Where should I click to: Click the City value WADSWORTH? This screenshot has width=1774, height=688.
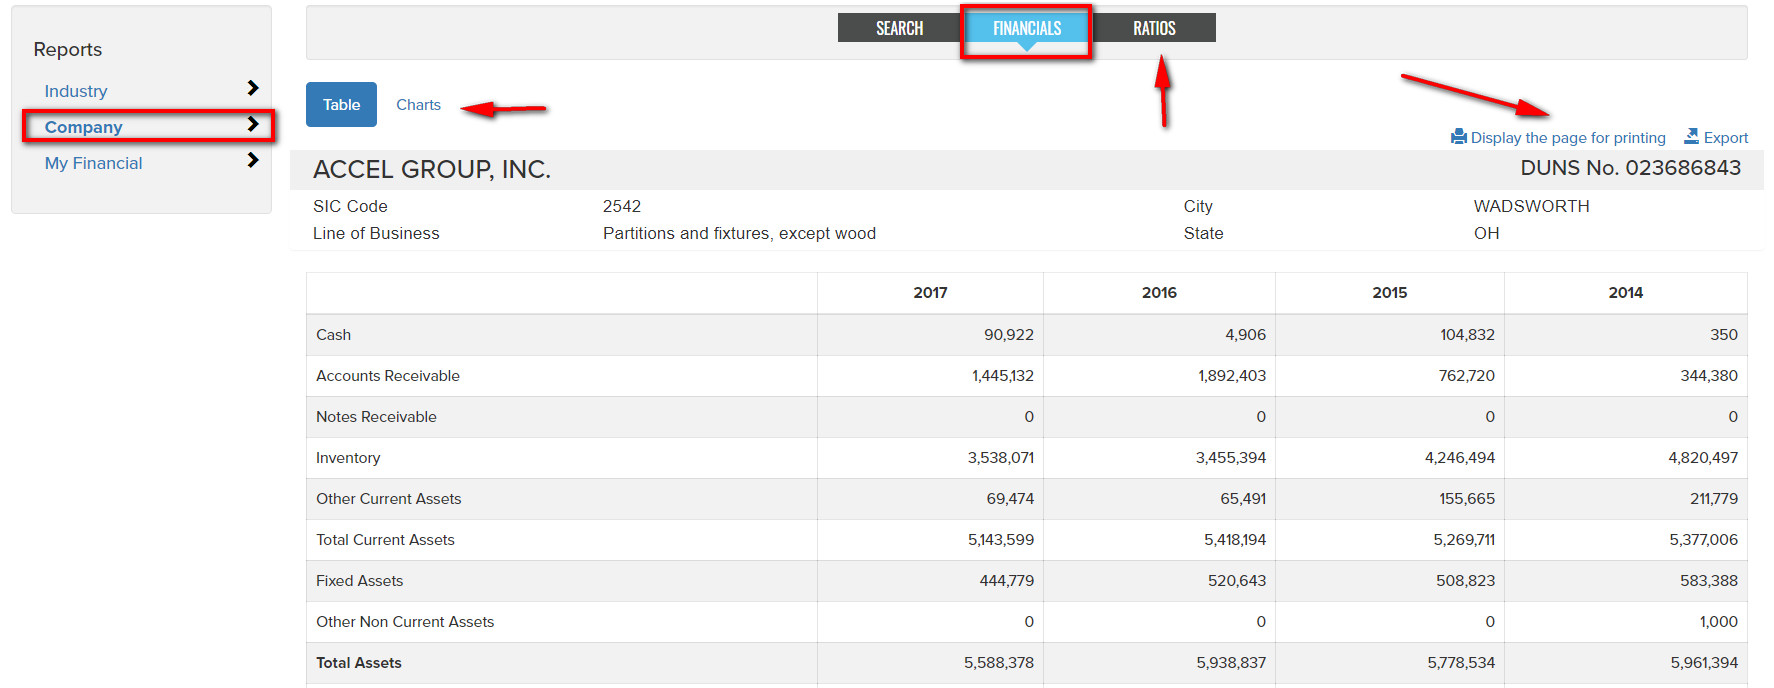click(1531, 206)
